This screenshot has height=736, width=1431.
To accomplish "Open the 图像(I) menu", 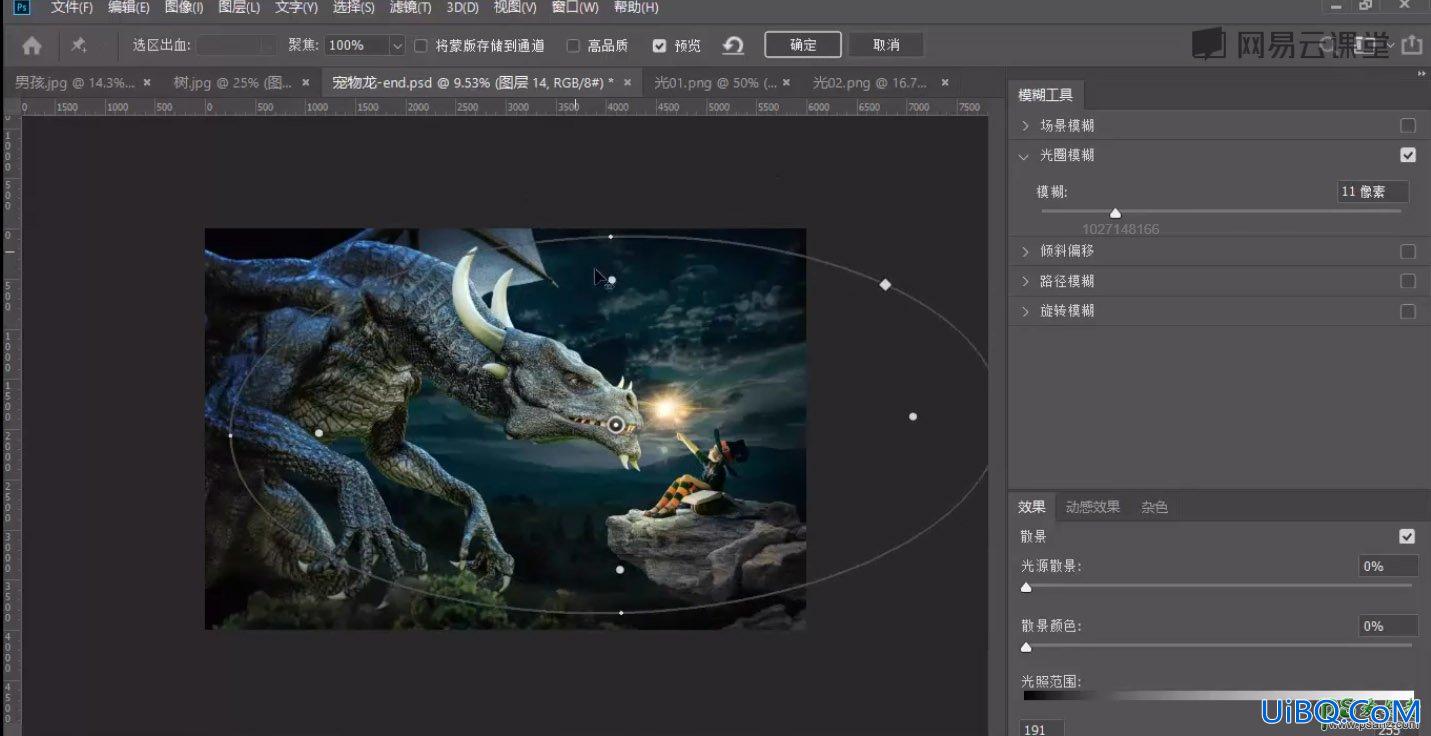I will [184, 8].
